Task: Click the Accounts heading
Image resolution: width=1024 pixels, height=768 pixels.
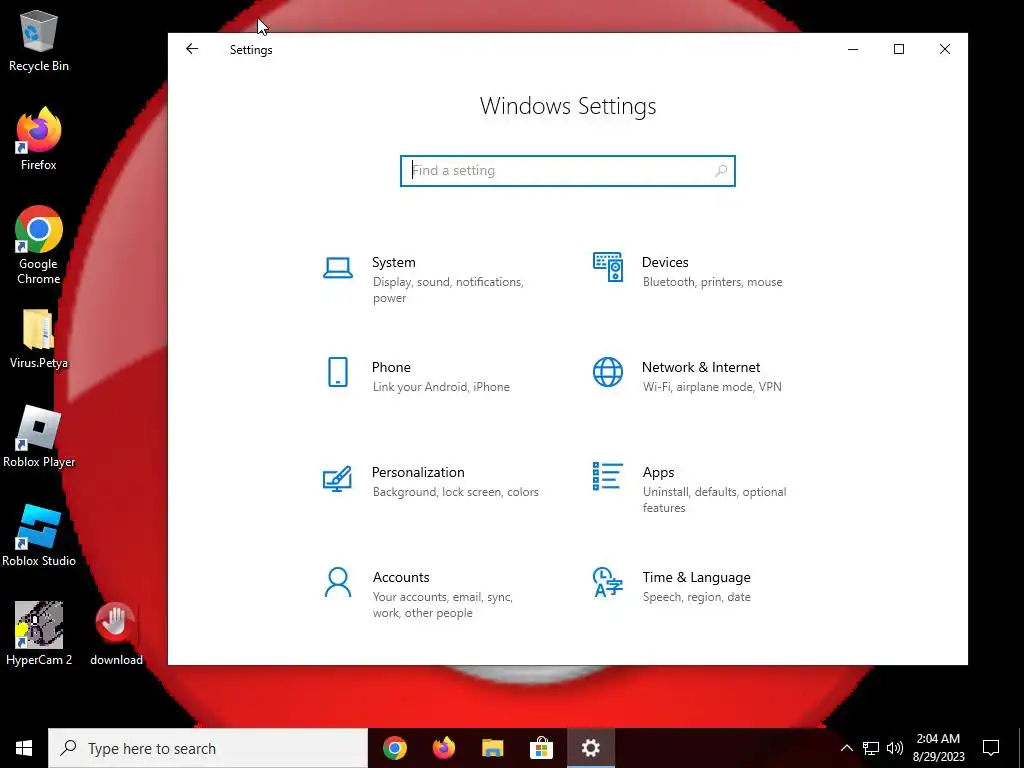Action: point(401,577)
